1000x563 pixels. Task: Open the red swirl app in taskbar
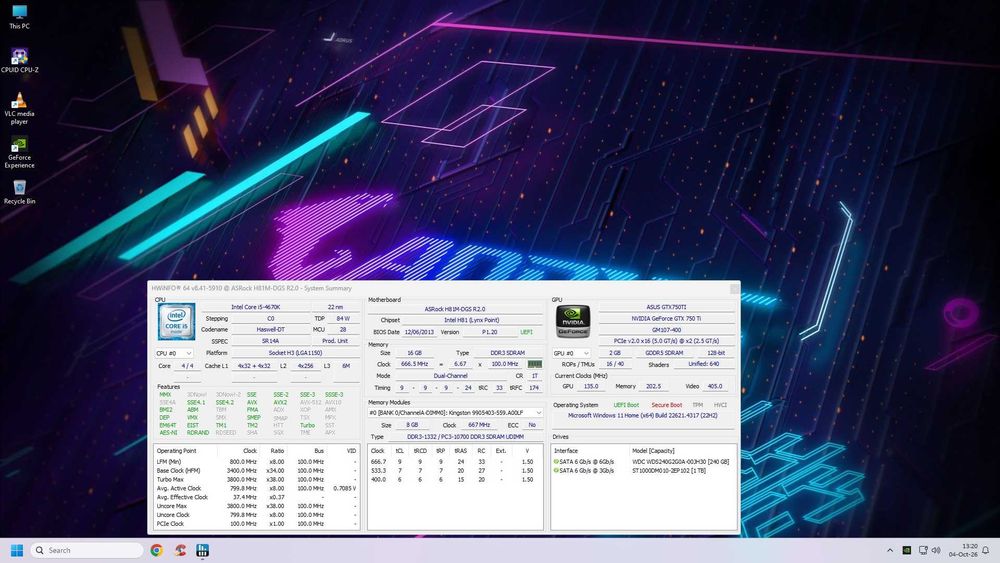coord(180,550)
